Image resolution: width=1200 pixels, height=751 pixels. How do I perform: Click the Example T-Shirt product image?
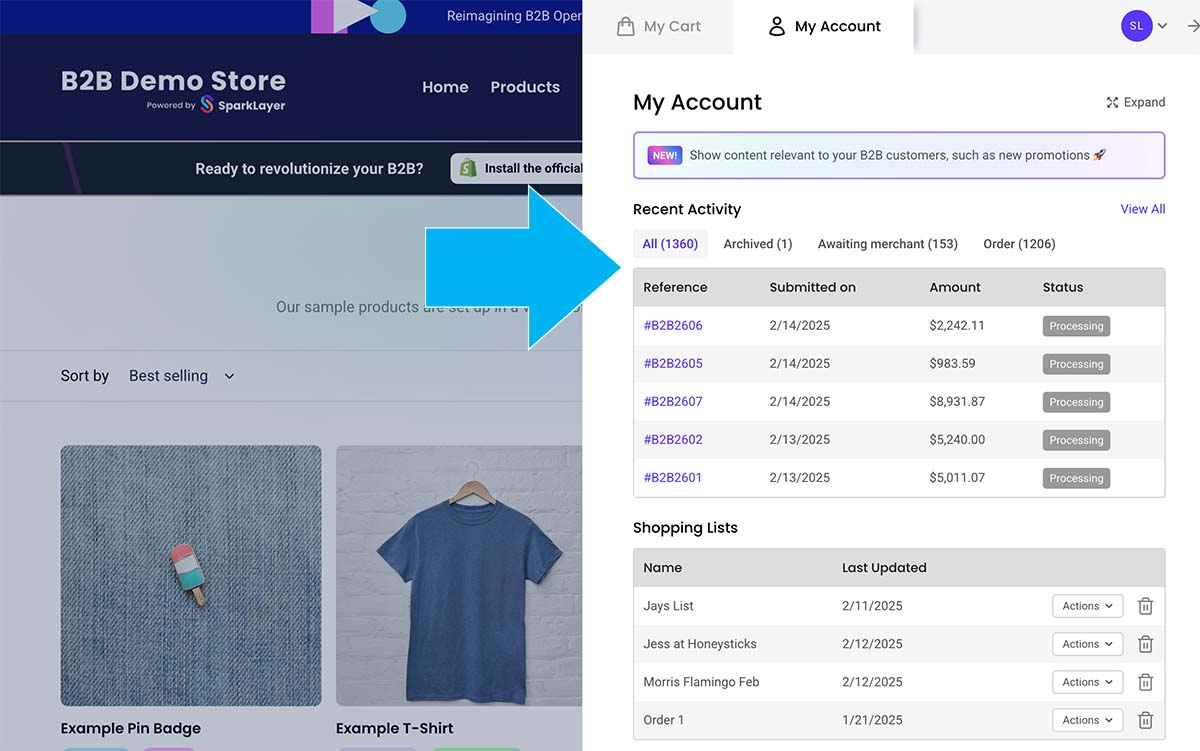pyautogui.click(x=460, y=575)
